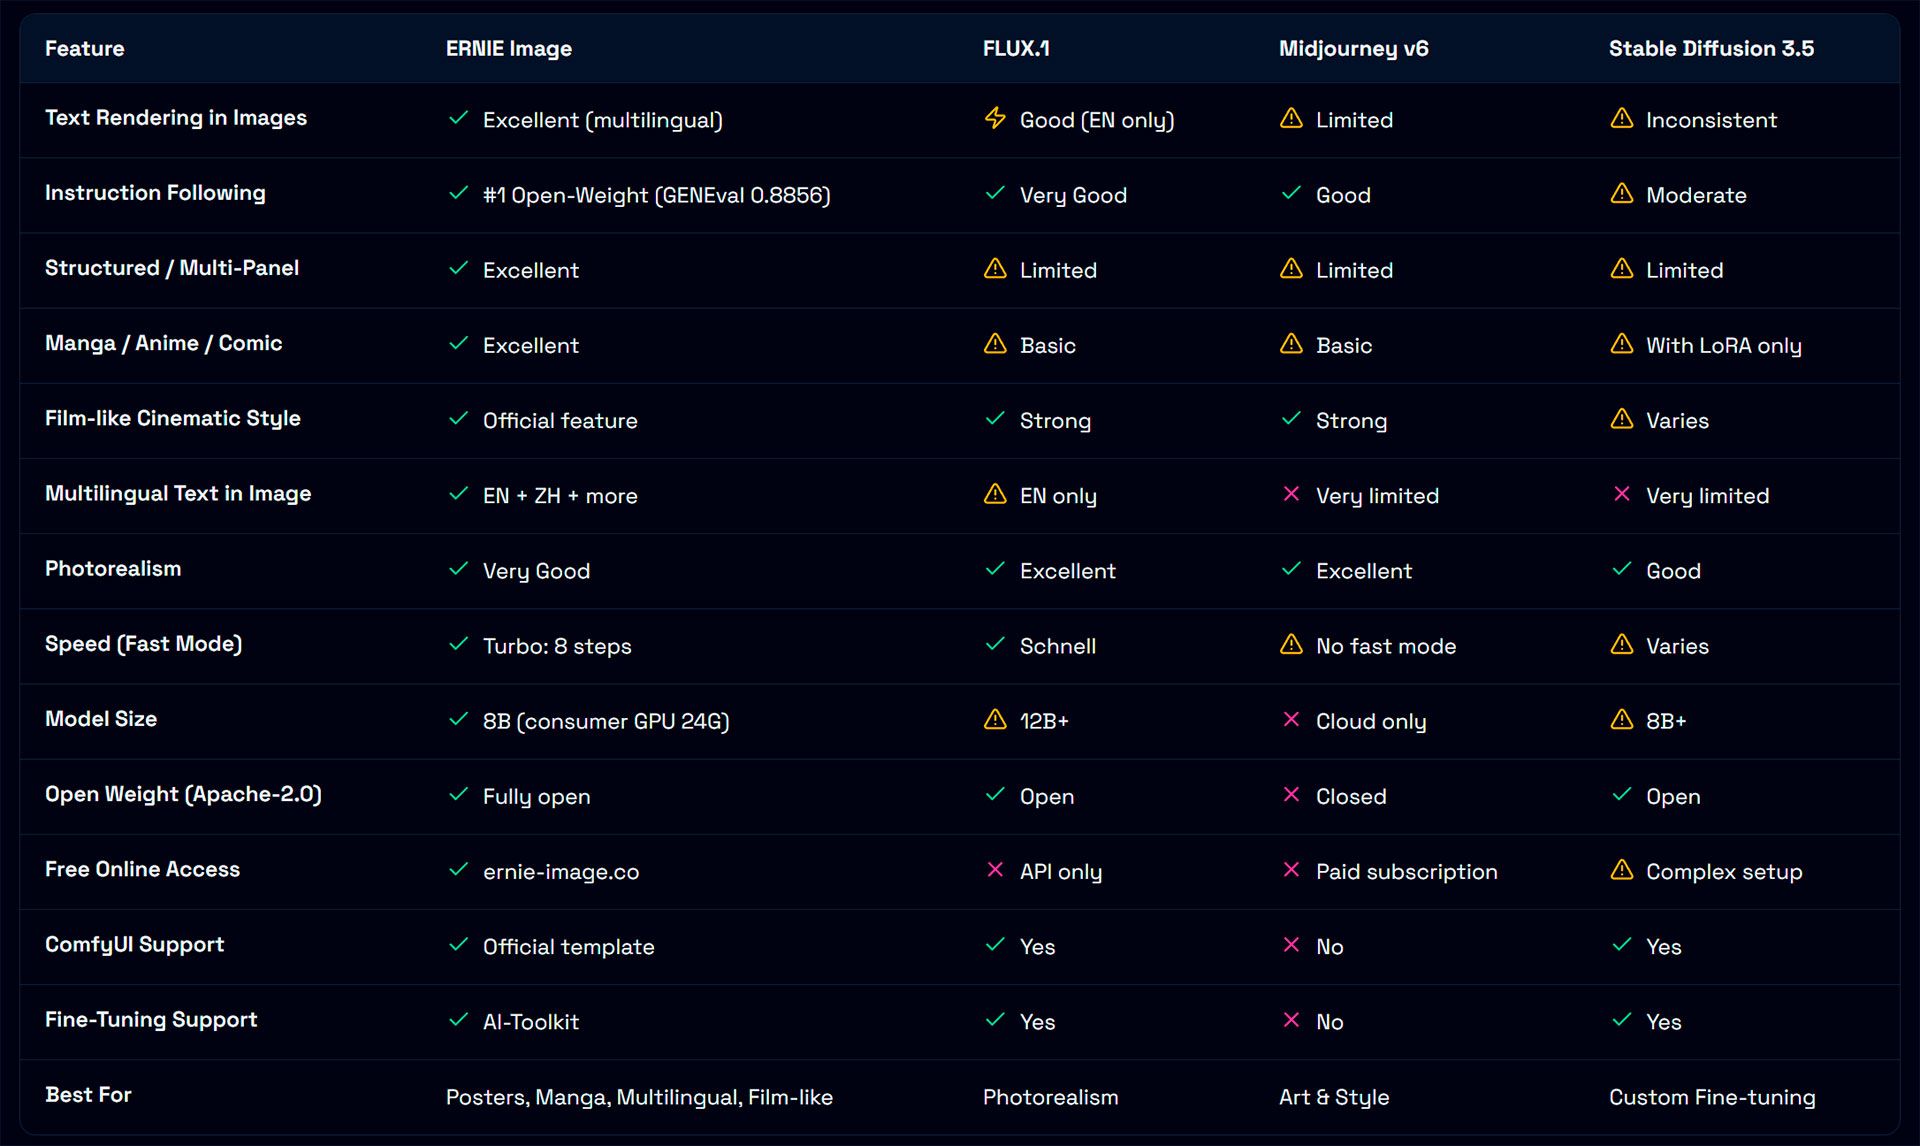Click green checkmark beside Turbo: 8 steps

coord(458,644)
